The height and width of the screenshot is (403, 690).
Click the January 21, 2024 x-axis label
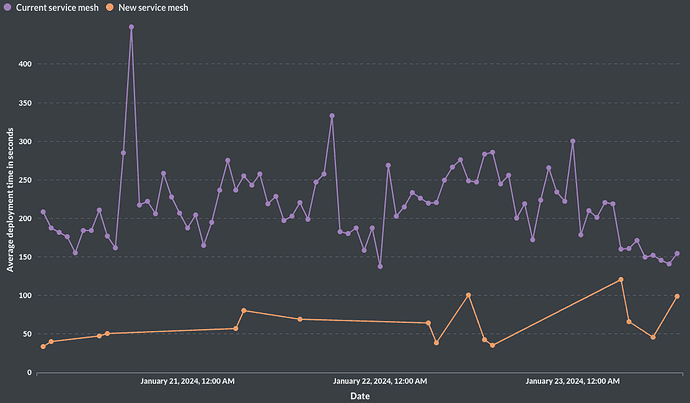point(188,381)
